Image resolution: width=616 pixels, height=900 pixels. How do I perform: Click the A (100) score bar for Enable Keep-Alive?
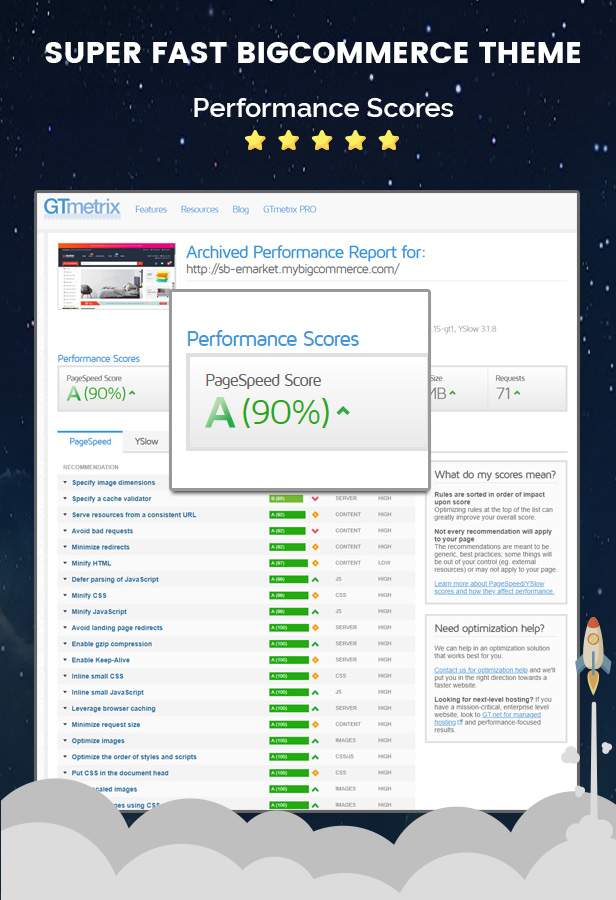[288, 660]
